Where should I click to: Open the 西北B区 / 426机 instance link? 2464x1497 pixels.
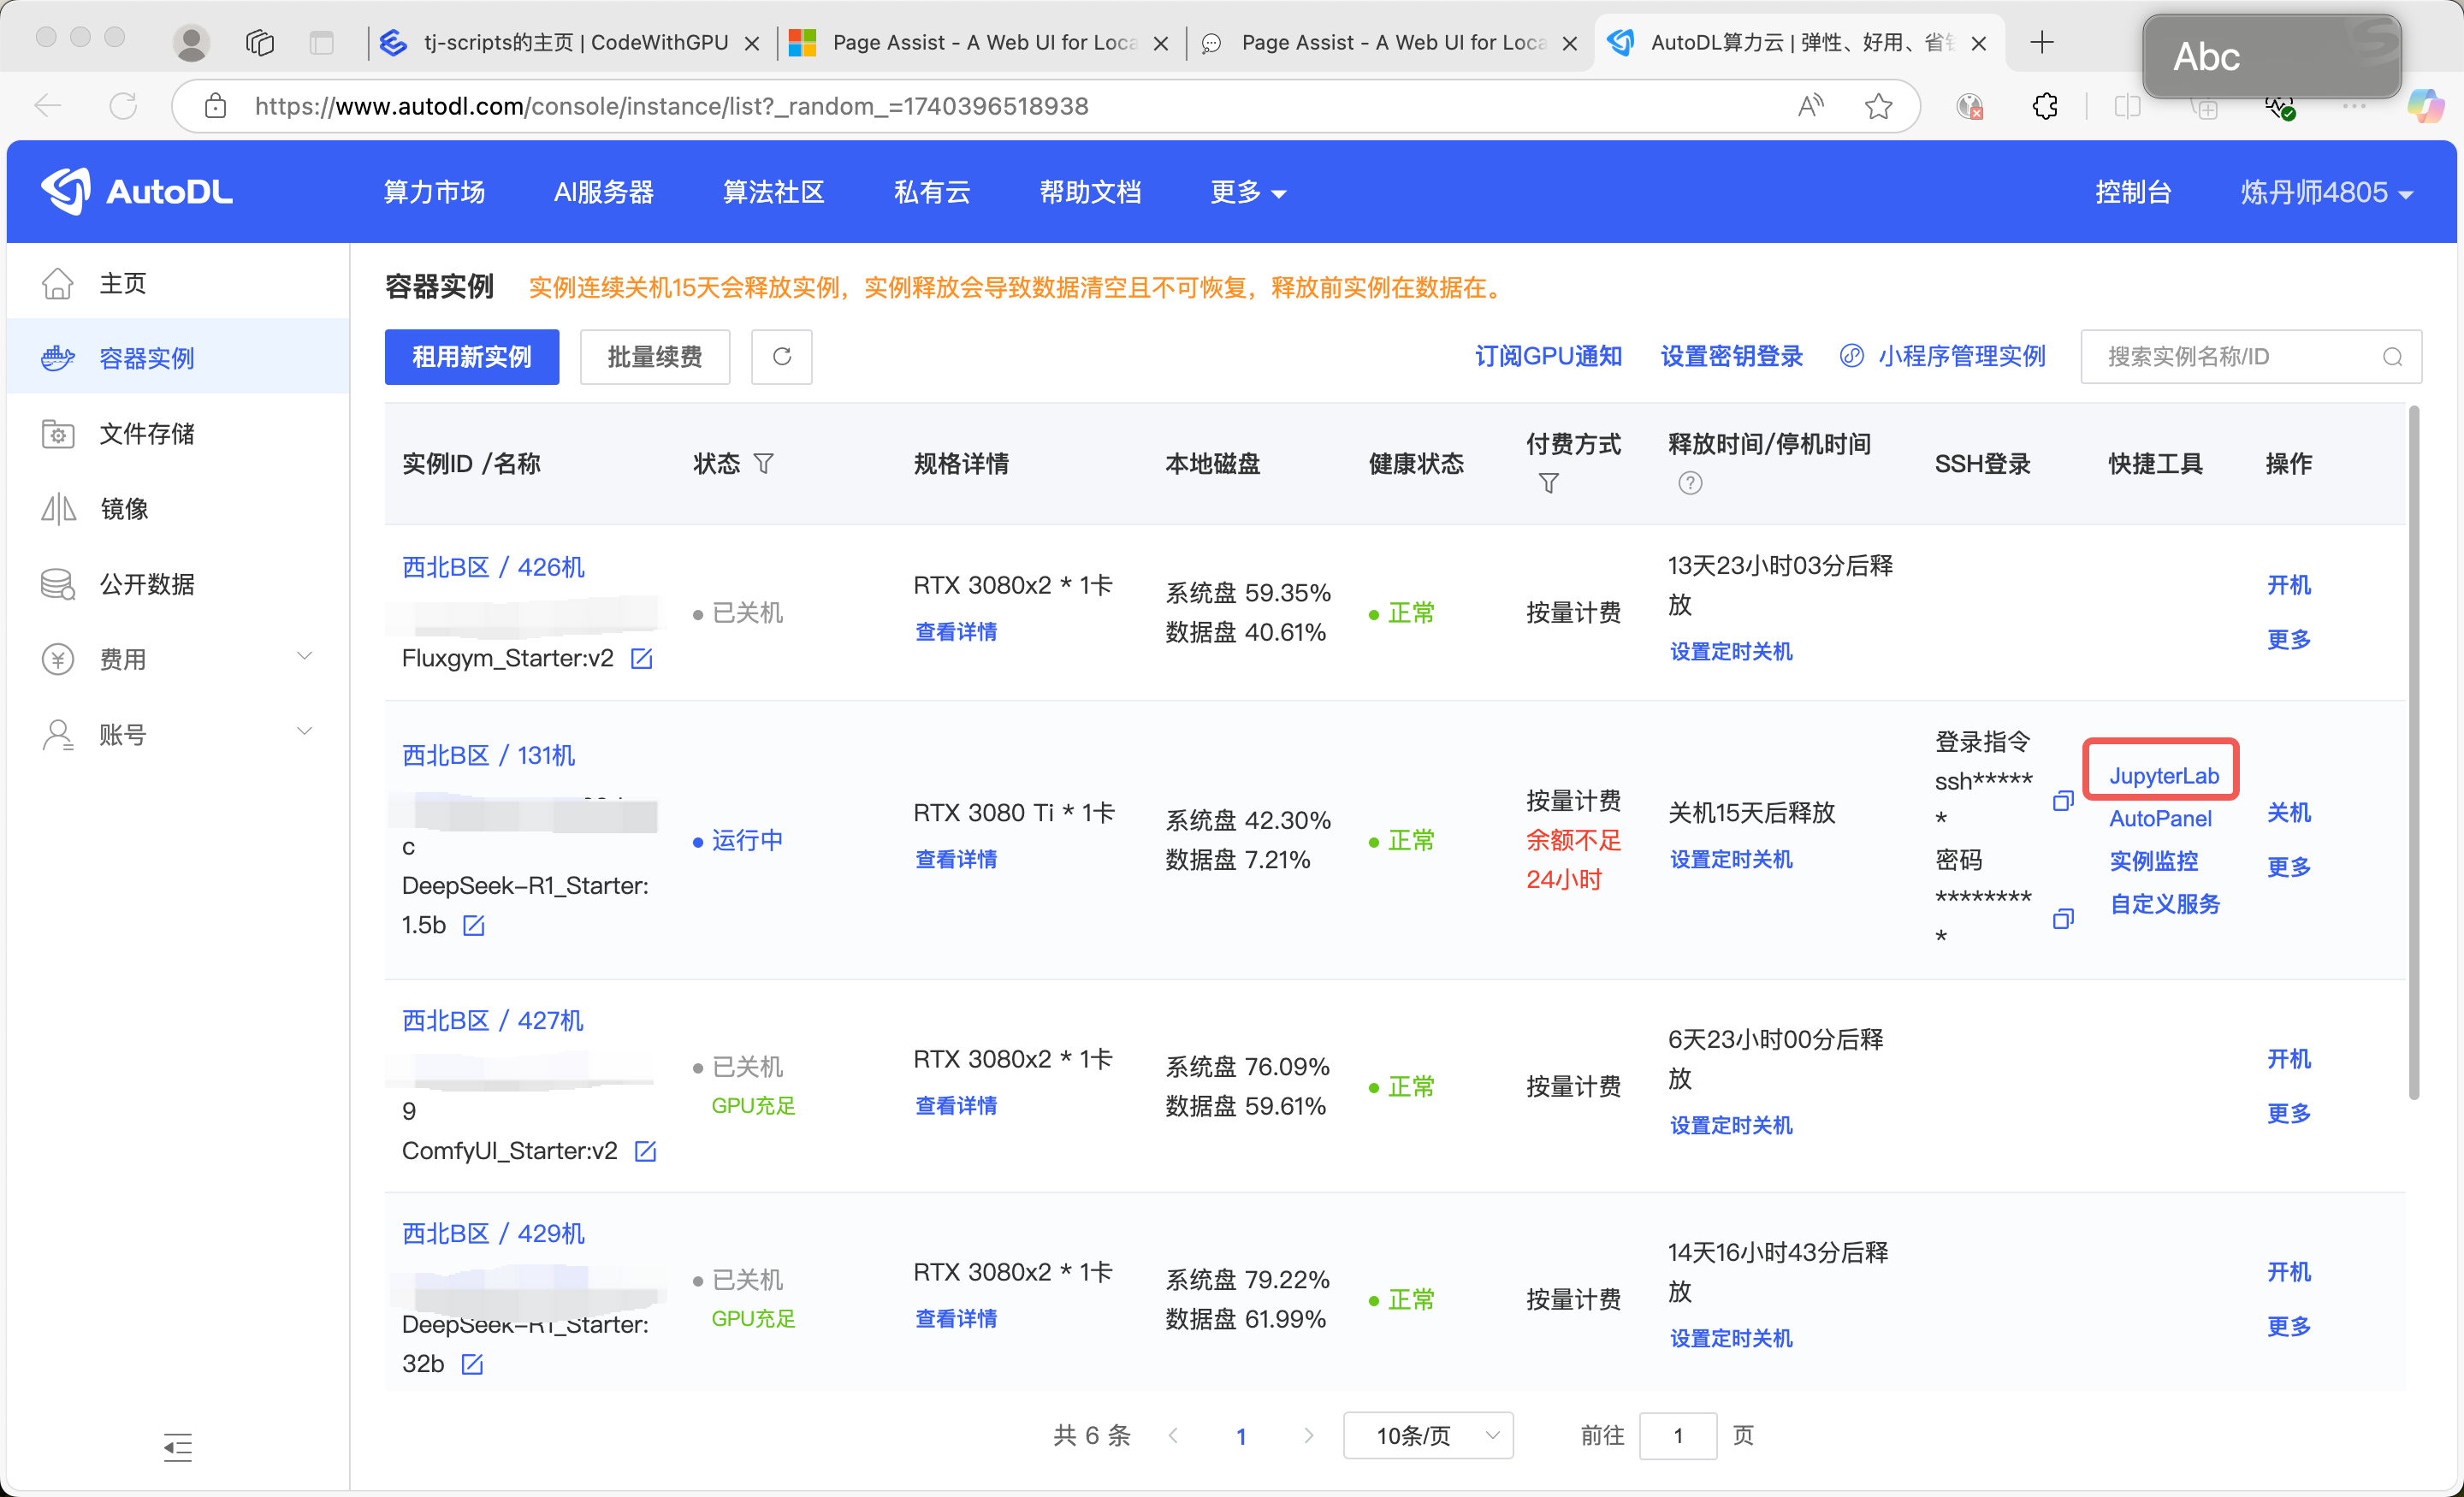coord(493,567)
